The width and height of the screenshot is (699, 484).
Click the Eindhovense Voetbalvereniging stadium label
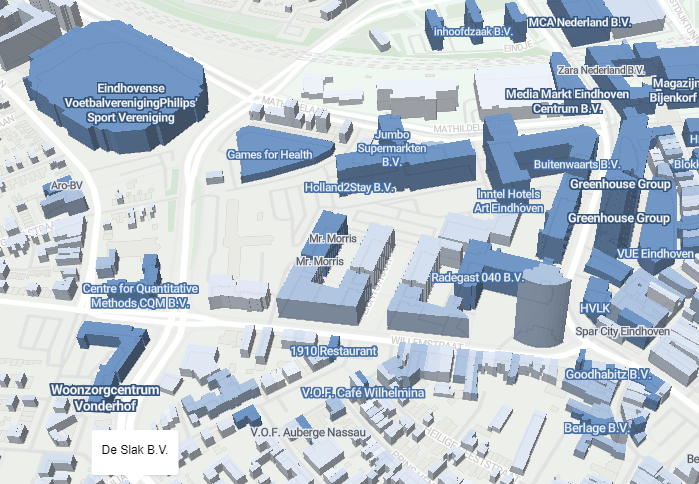click(131, 103)
